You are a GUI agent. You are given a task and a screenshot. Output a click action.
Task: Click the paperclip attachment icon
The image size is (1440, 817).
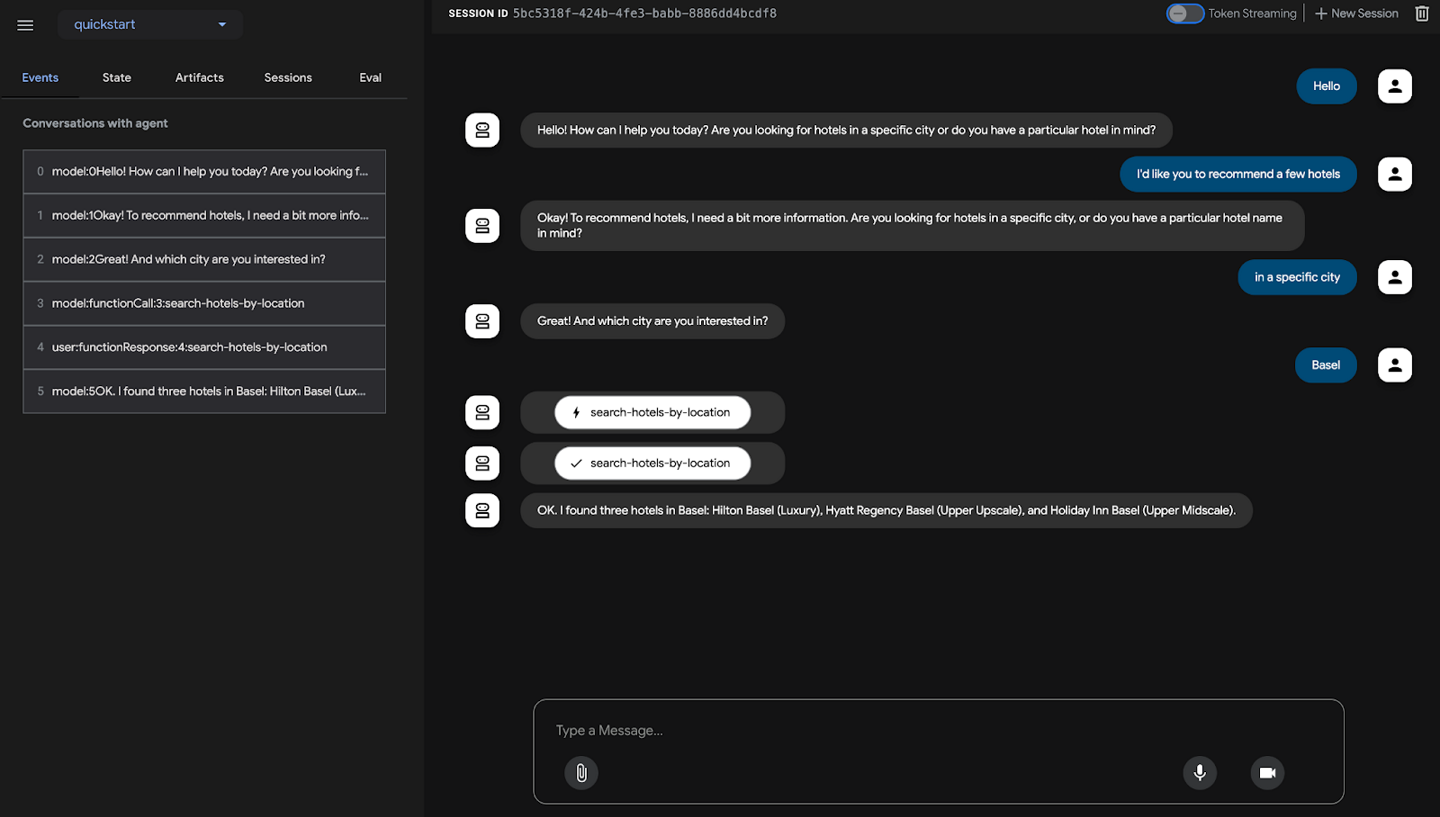pos(581,772)
